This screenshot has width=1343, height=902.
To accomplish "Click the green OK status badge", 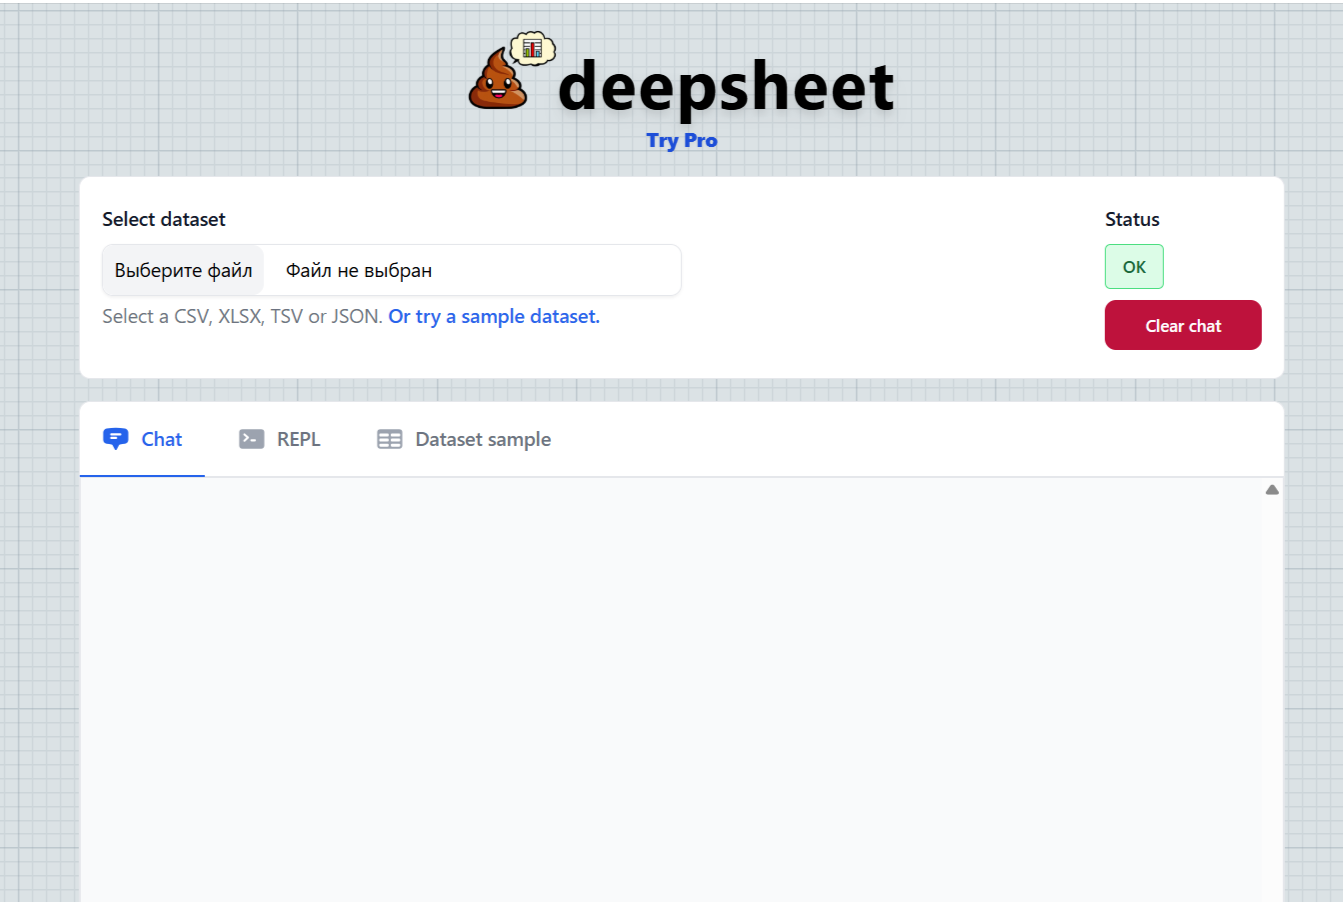I will [x=1133, y=267].
